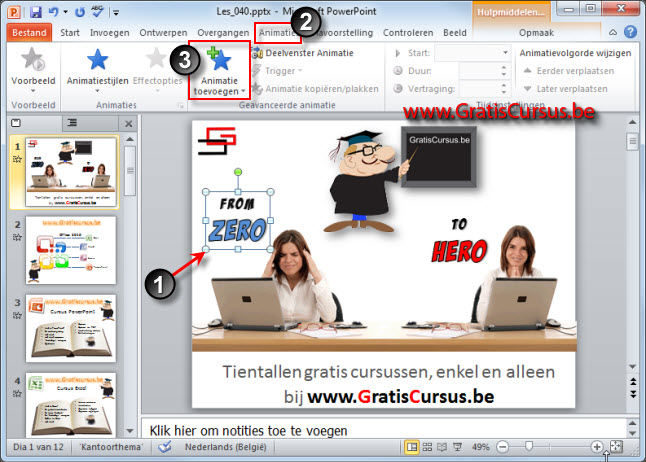The width and height of the screenshot is (646, 462).
Task: Click Animatie kopiëren/plakken
Action: [x=315, y=89]
